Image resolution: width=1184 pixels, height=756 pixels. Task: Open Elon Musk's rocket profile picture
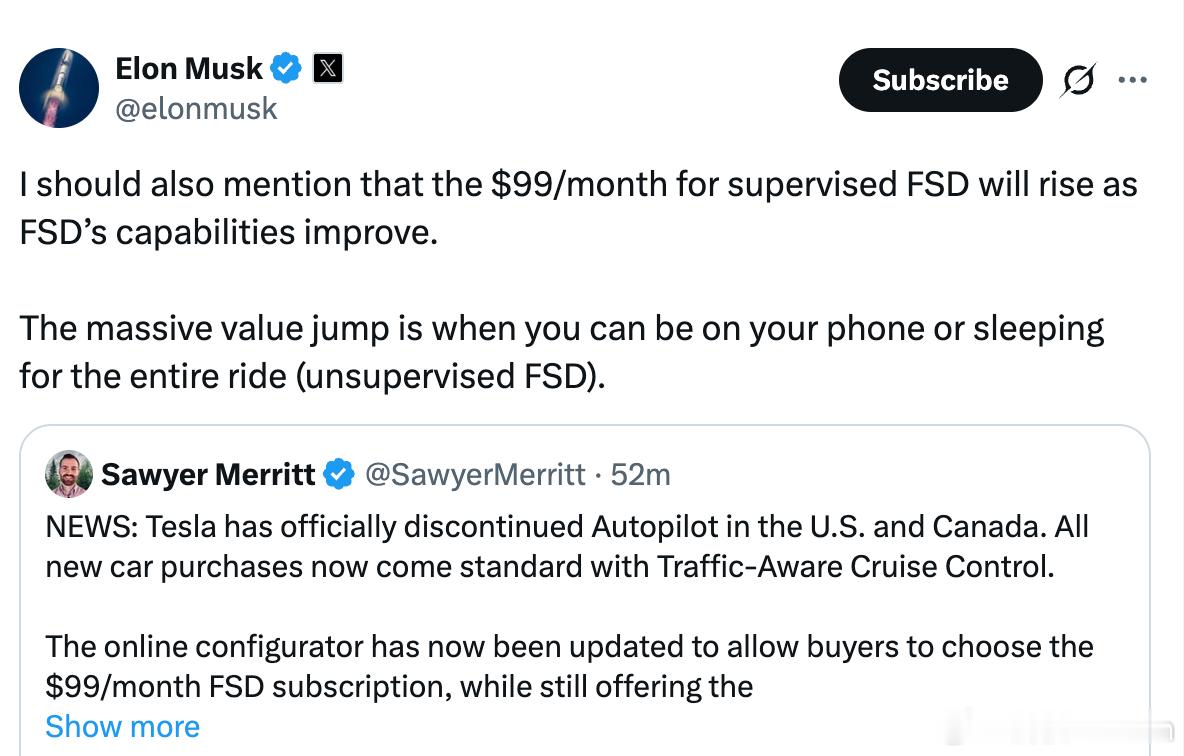pos(59,88)
